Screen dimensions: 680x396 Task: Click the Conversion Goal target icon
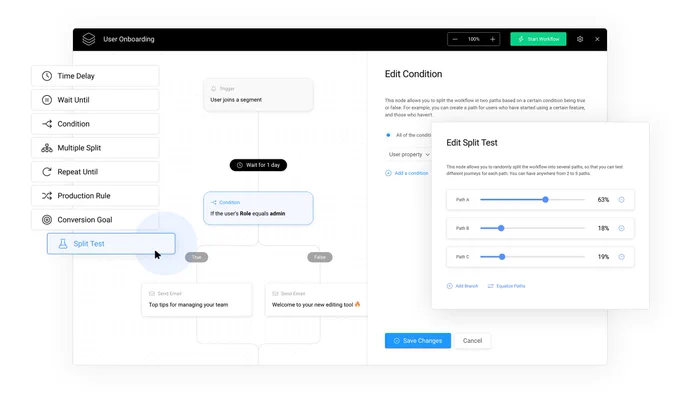47,220
